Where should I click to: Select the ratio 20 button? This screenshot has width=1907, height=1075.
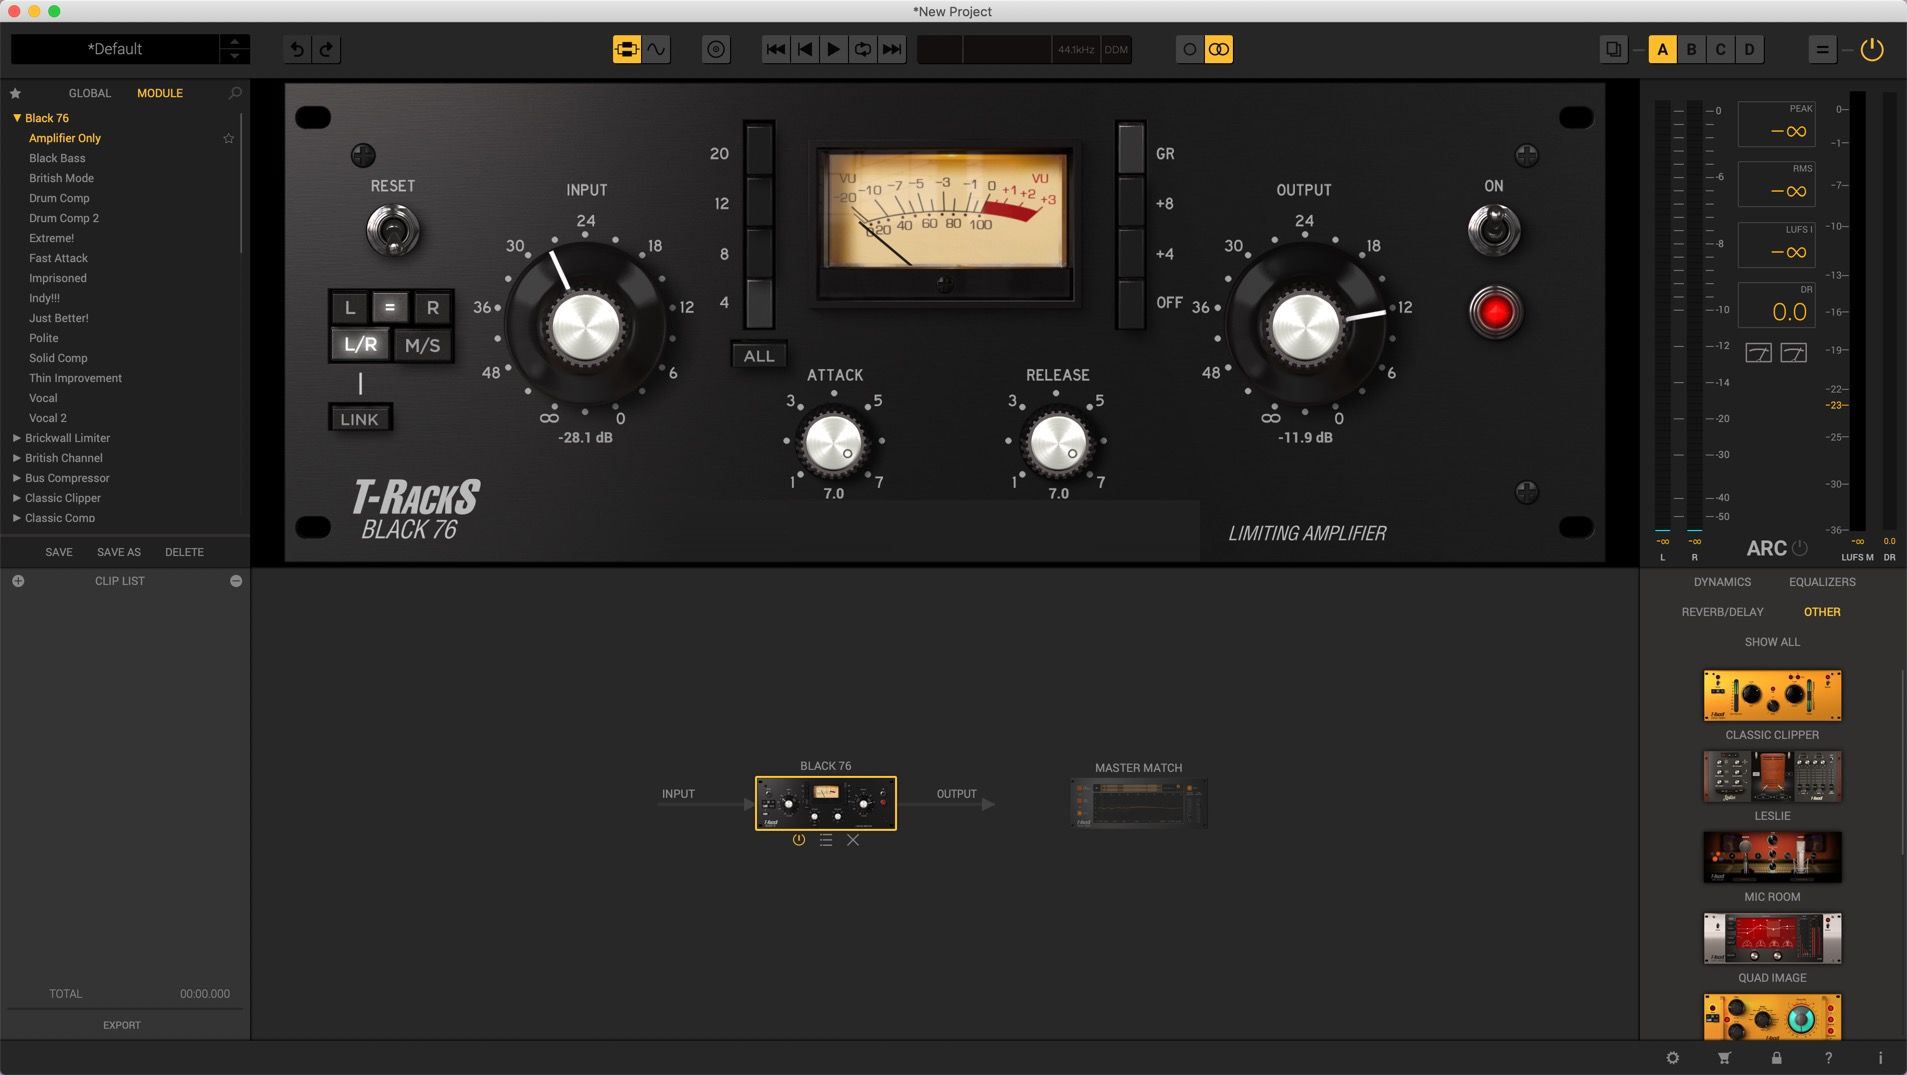point(759,150)
